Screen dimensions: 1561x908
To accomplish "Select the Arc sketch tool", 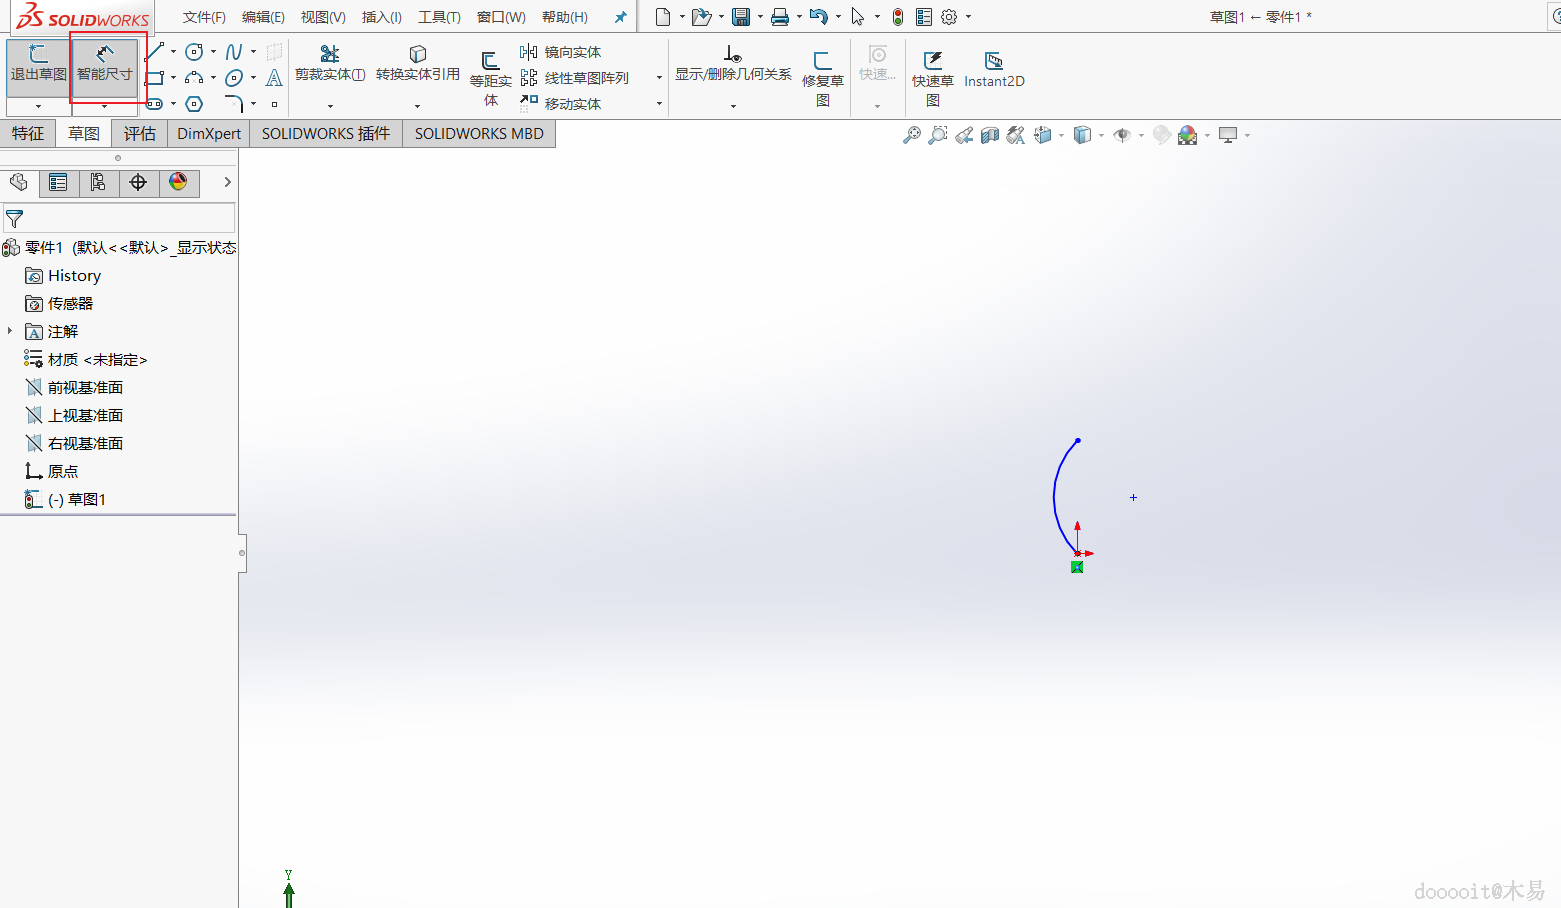I will point(194,78).
